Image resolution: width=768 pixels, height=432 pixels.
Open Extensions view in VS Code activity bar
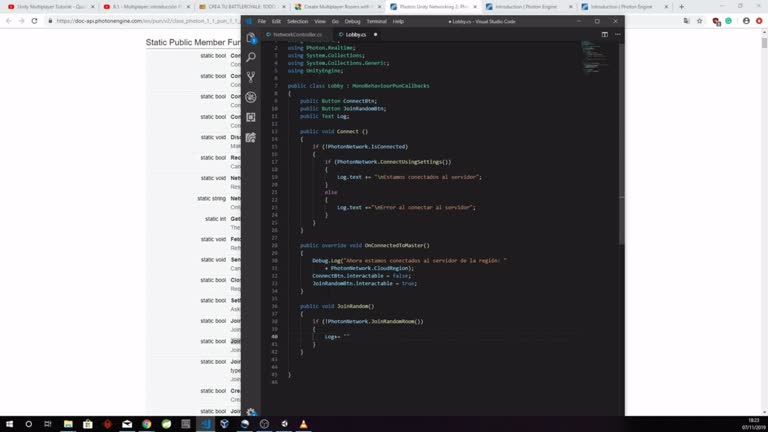tap(251, 117)
